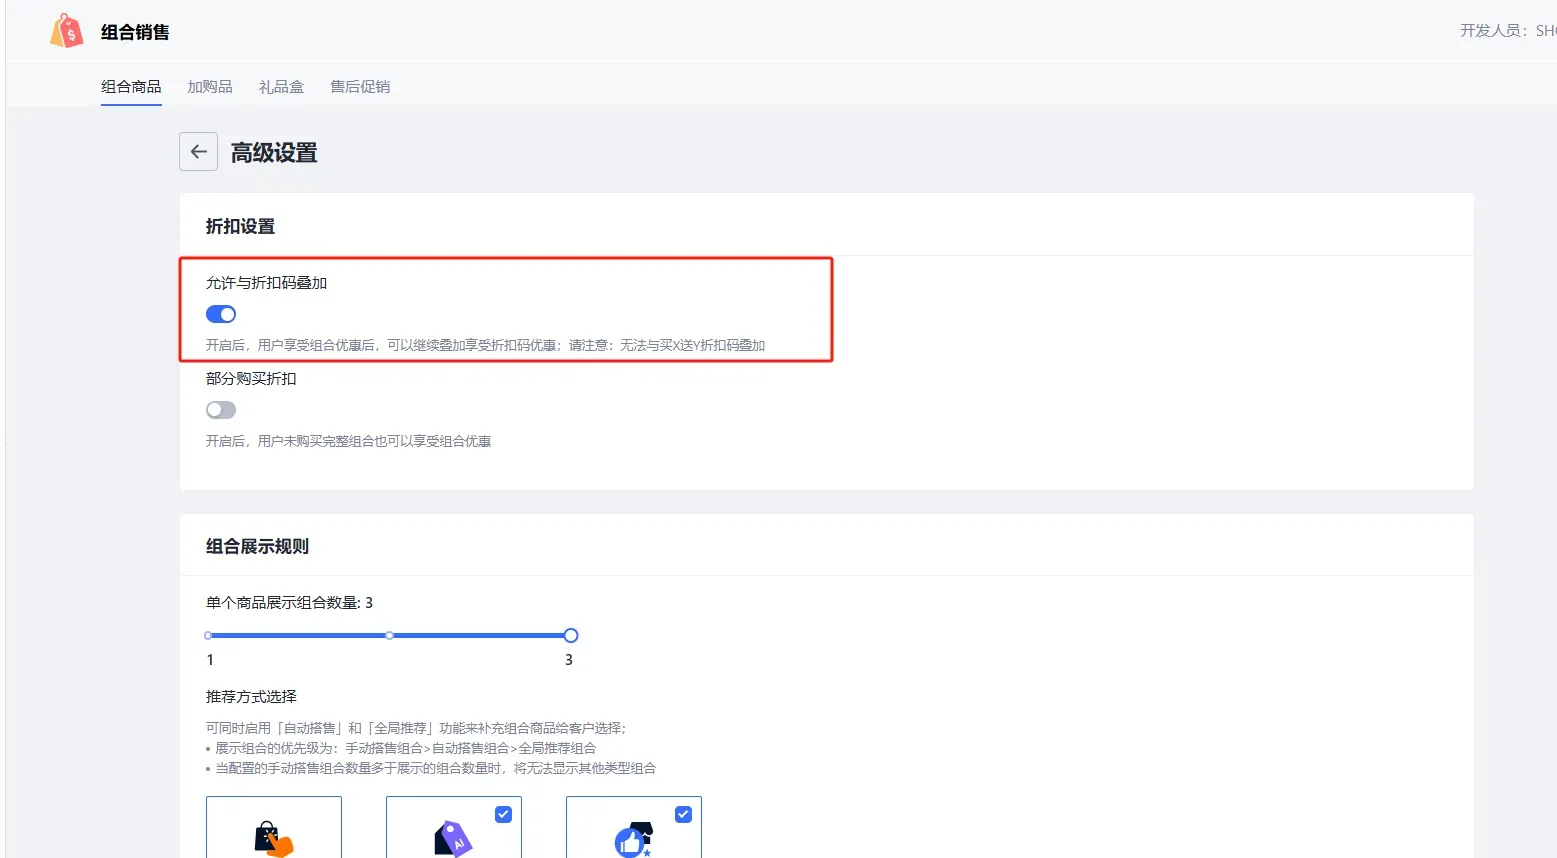This screenshot has width=1557, height=858.
Task: Click the 折扣设置 section heading
Action: pos(240,226)
